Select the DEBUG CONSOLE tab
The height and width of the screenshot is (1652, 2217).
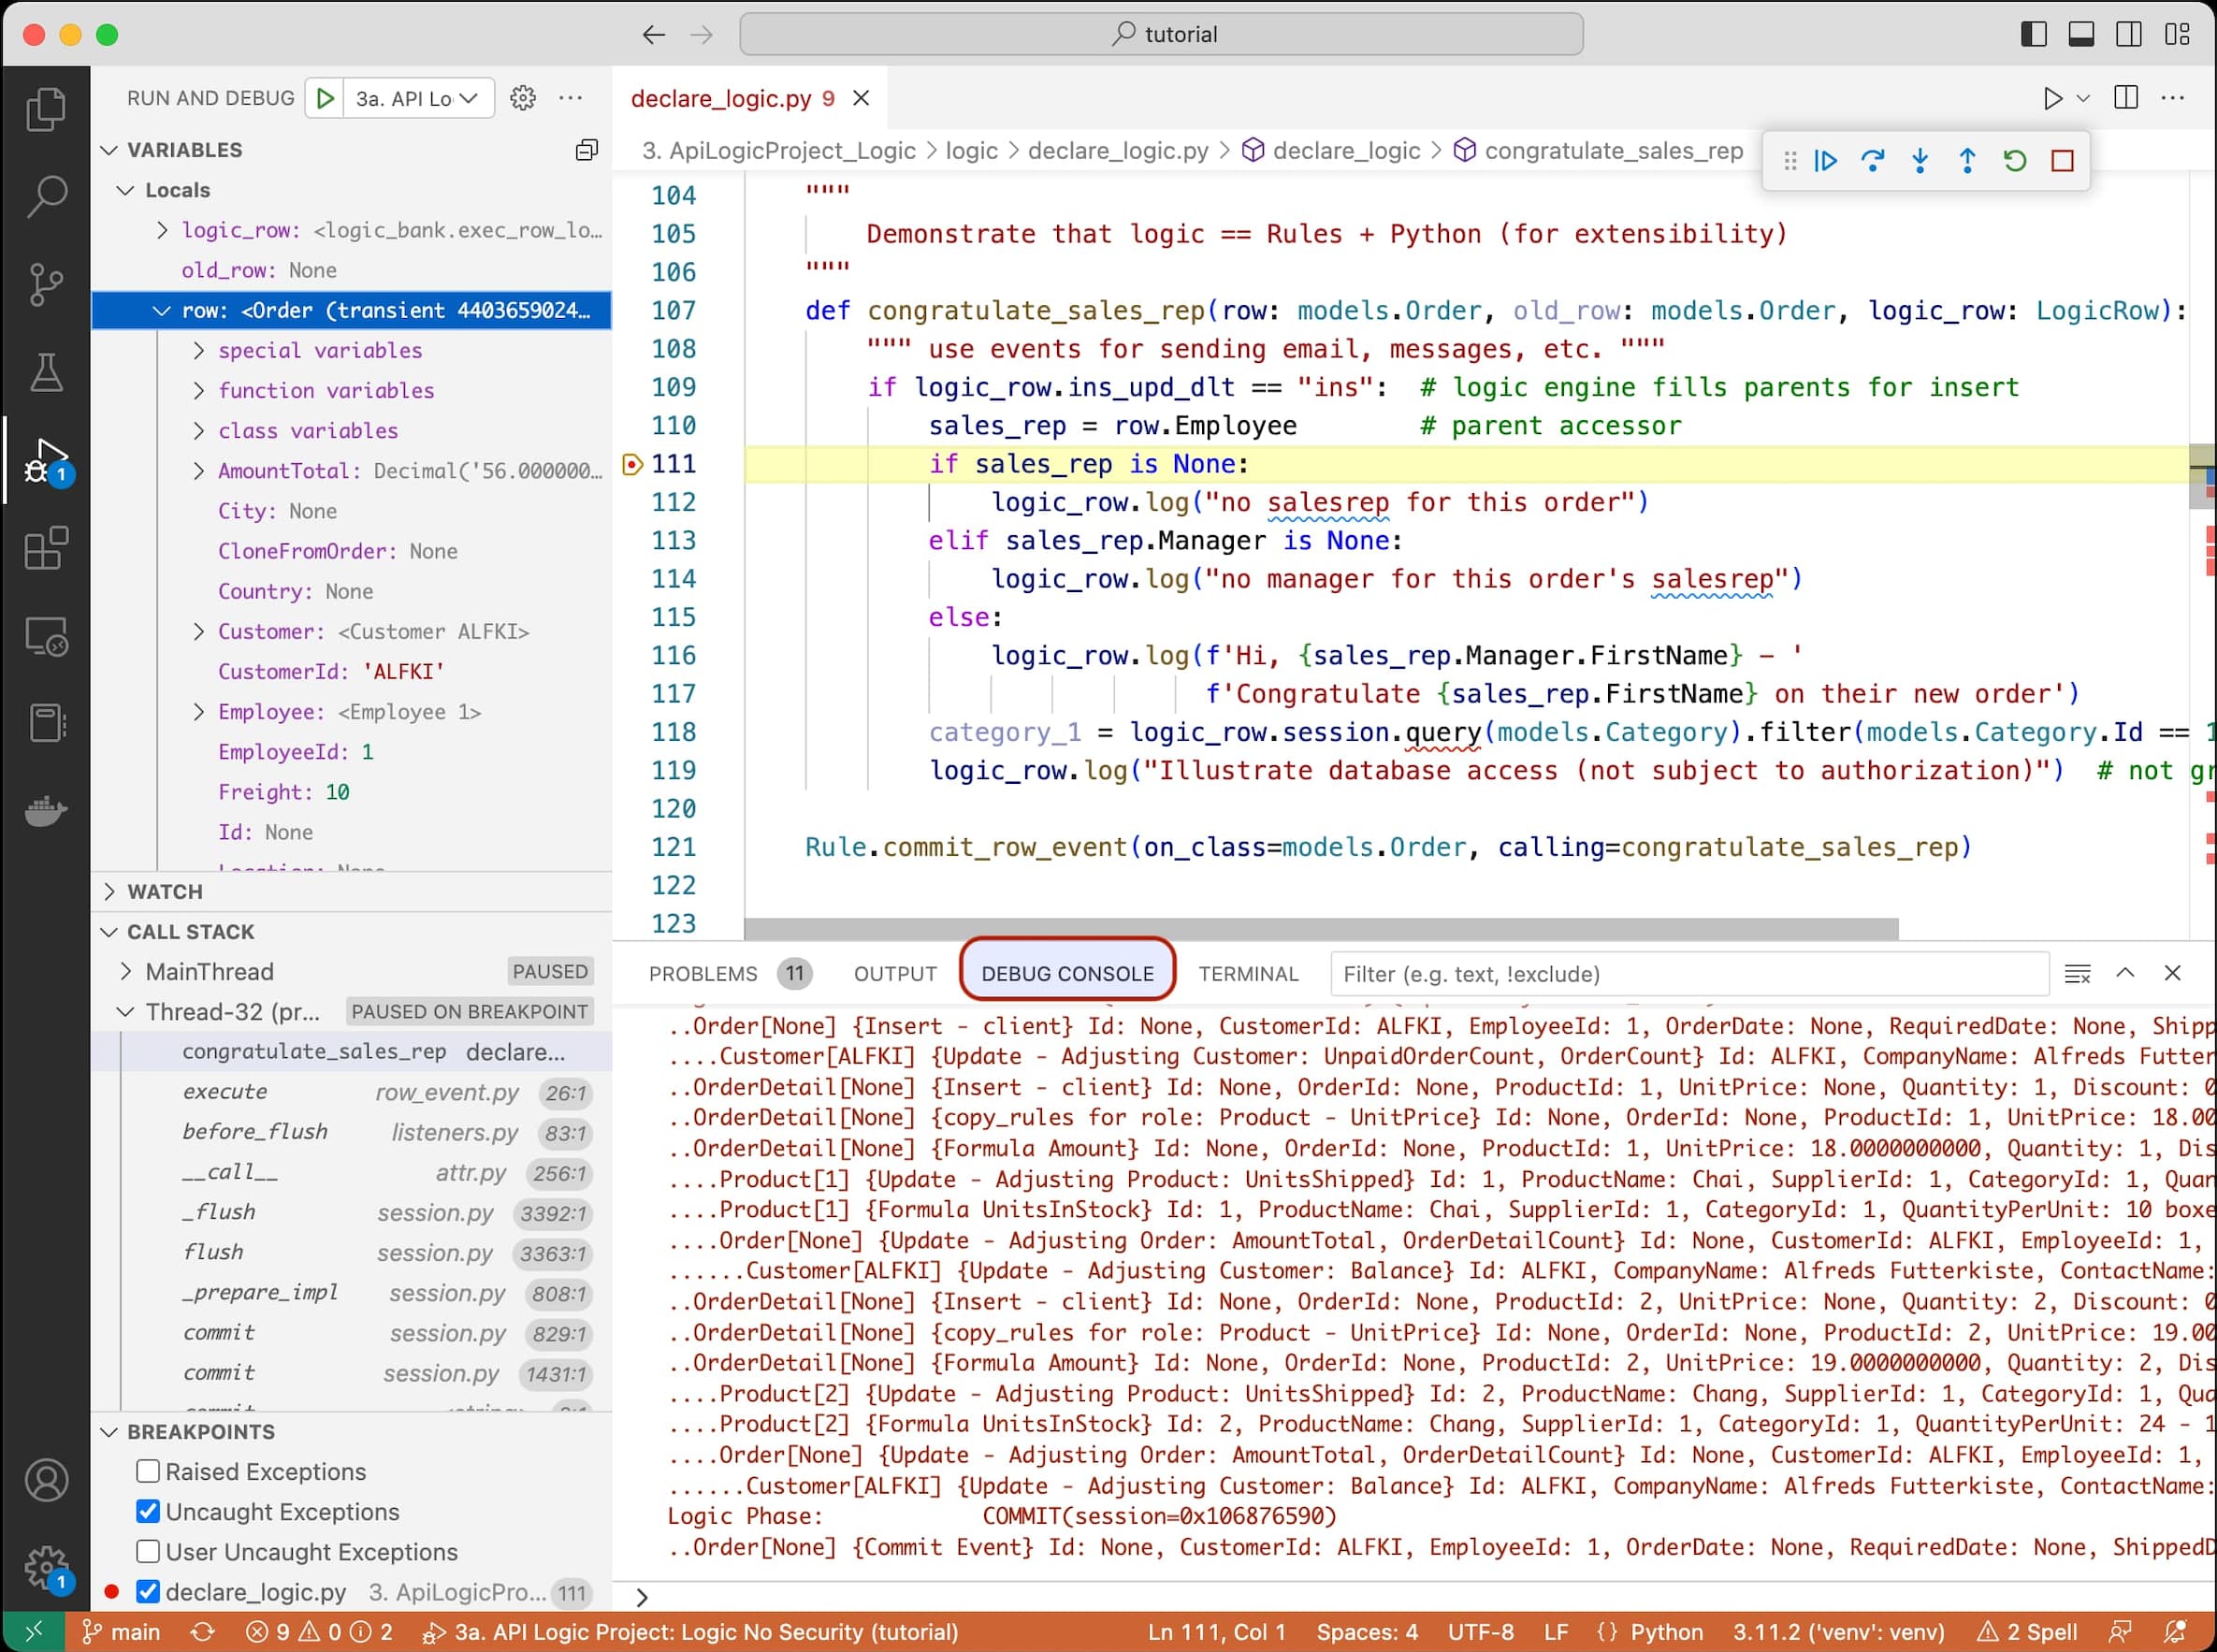point(1067,974)
